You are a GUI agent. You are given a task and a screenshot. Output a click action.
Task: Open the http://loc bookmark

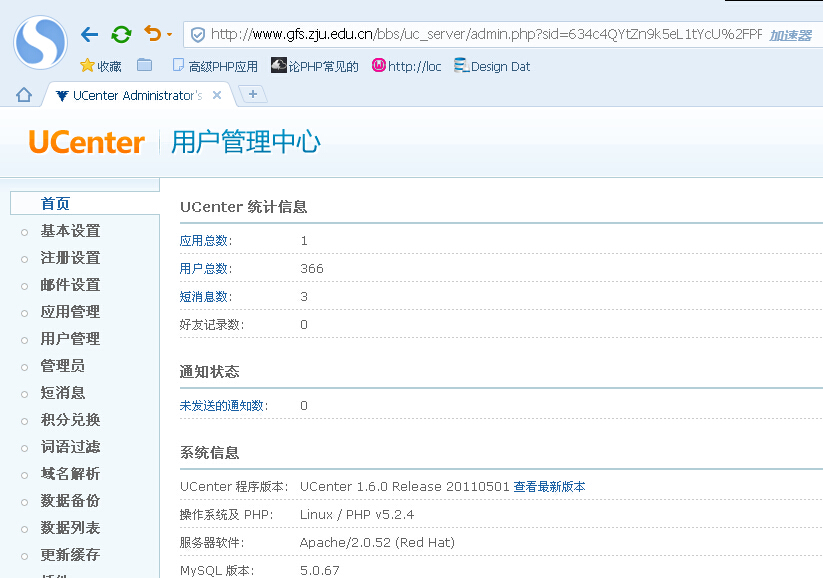[407, 66]
